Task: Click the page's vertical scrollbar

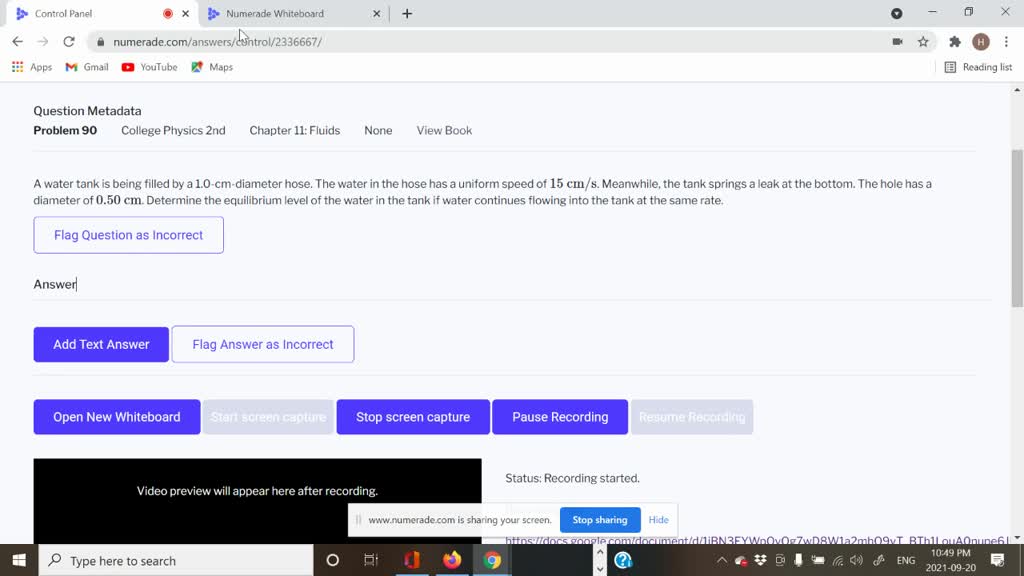Action: (1017, 228)
